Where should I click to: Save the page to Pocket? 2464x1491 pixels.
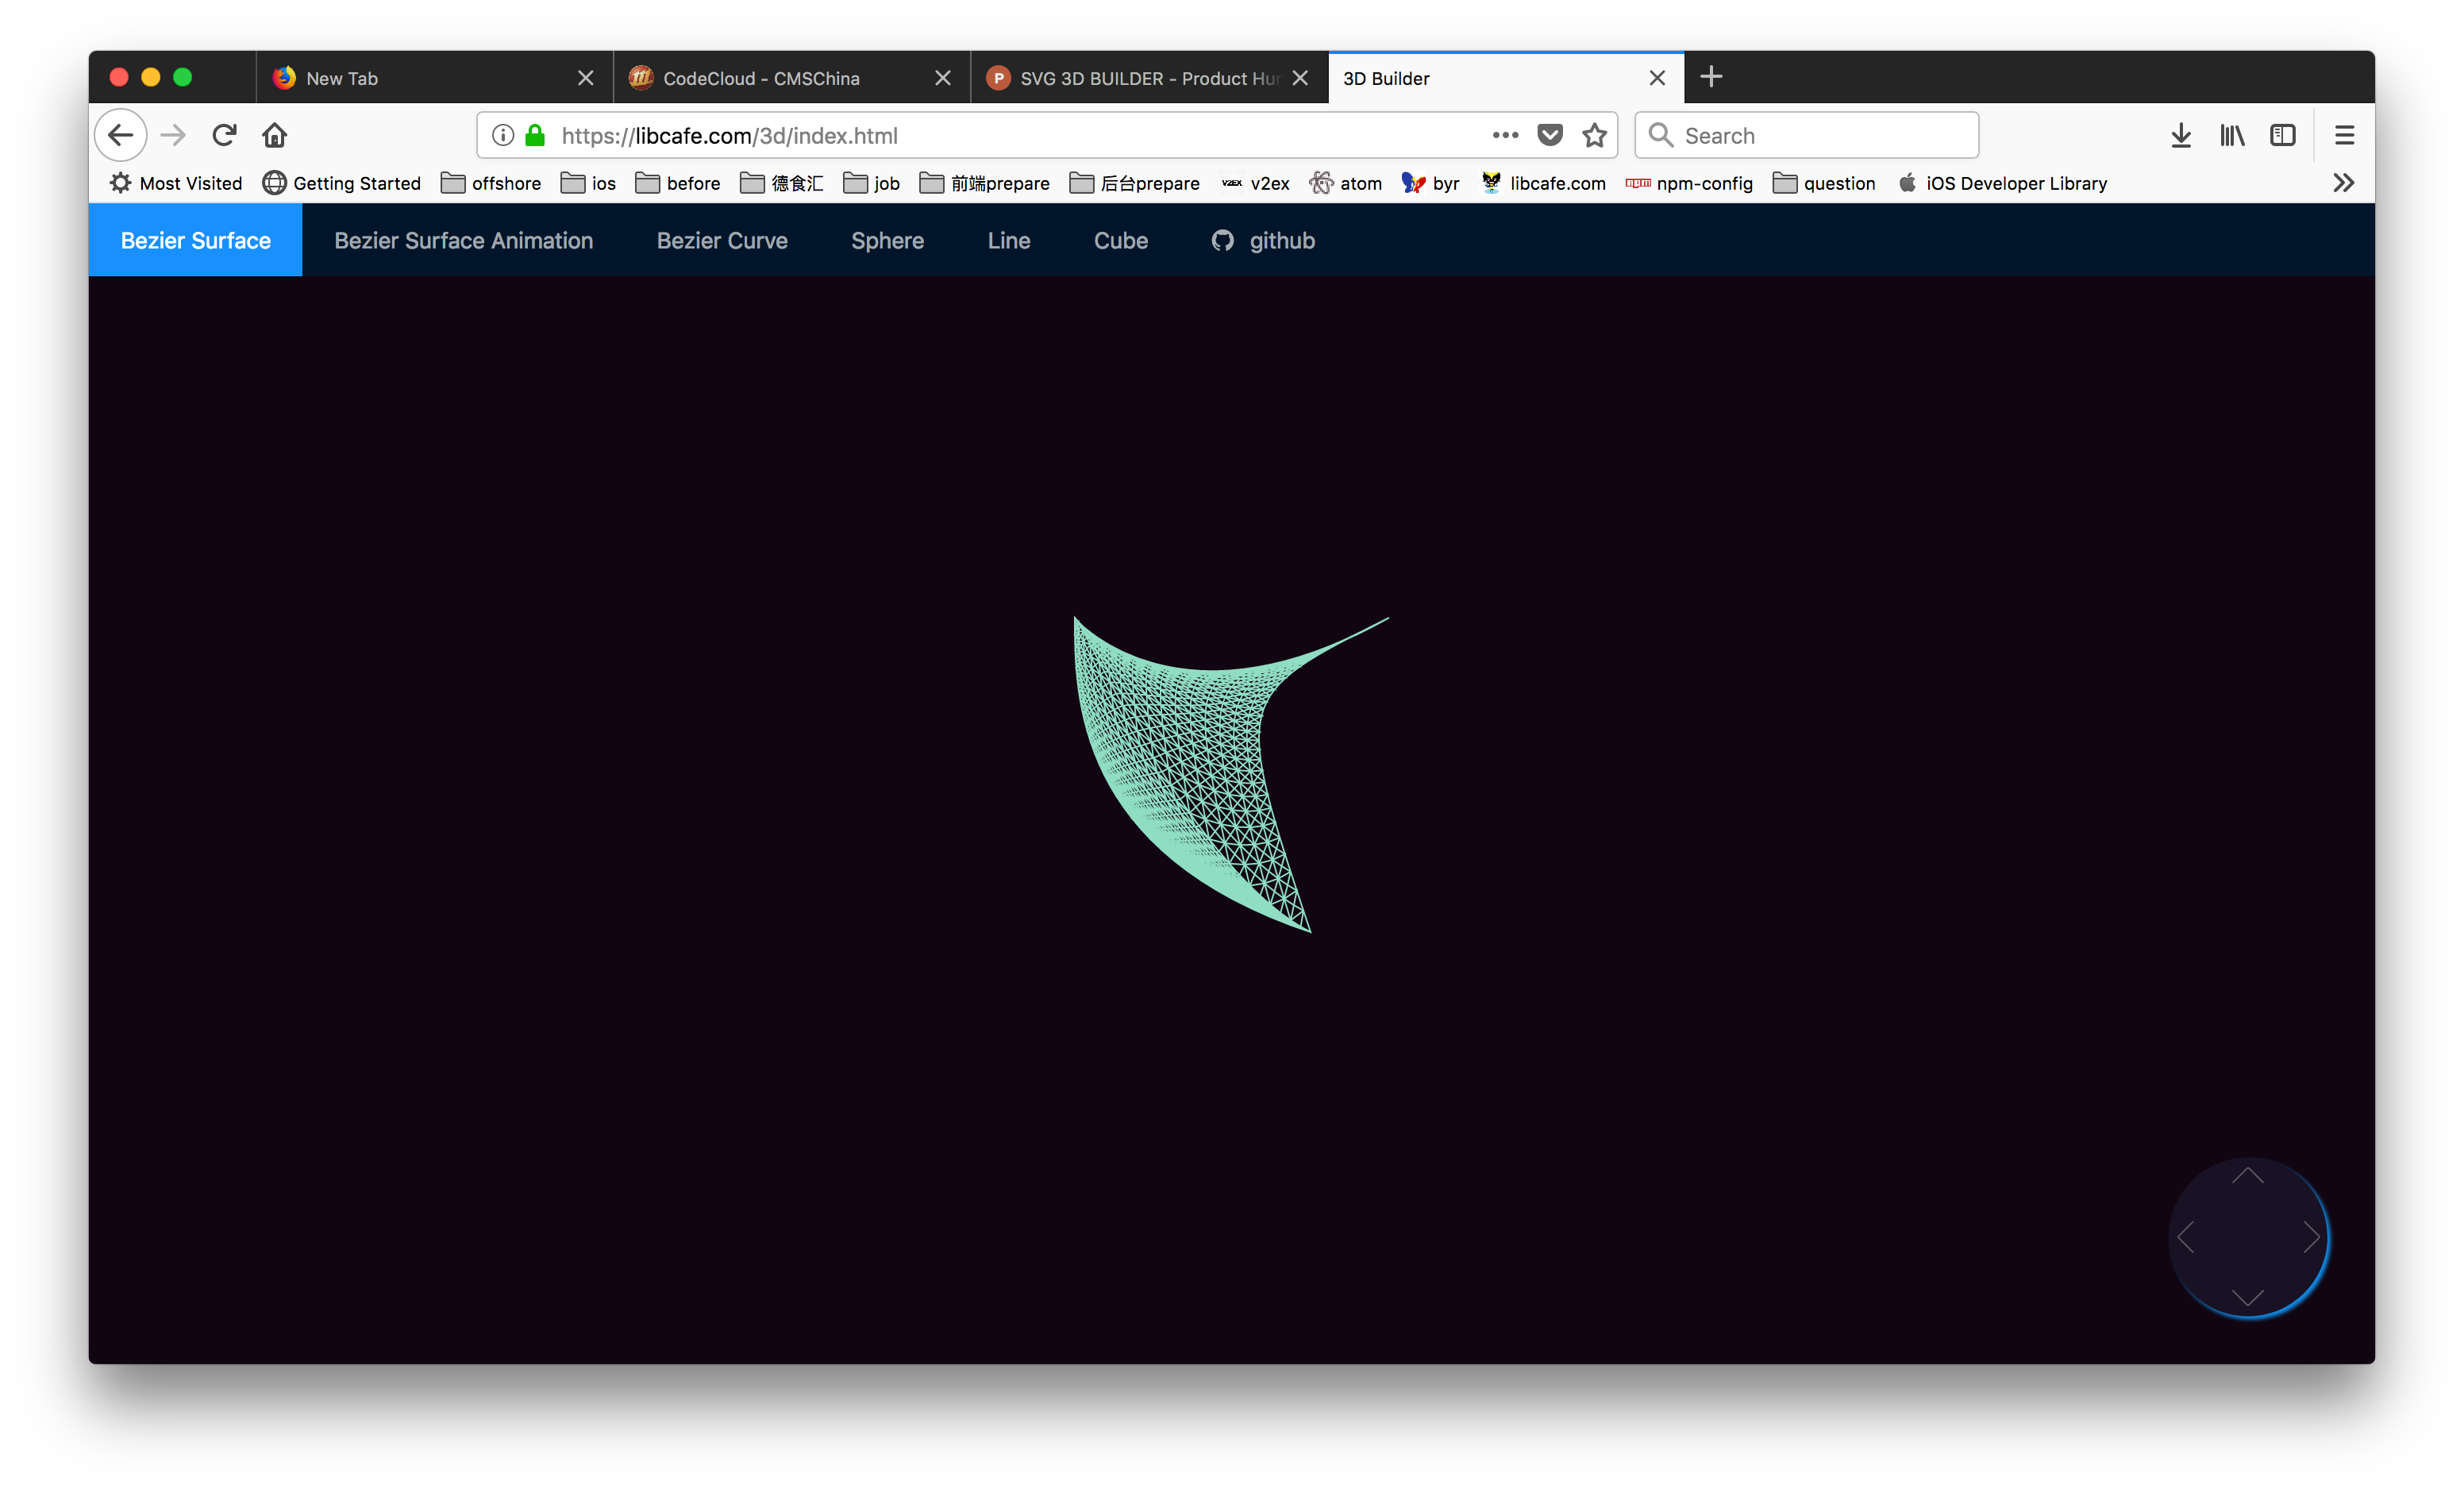click(1550, 135)
